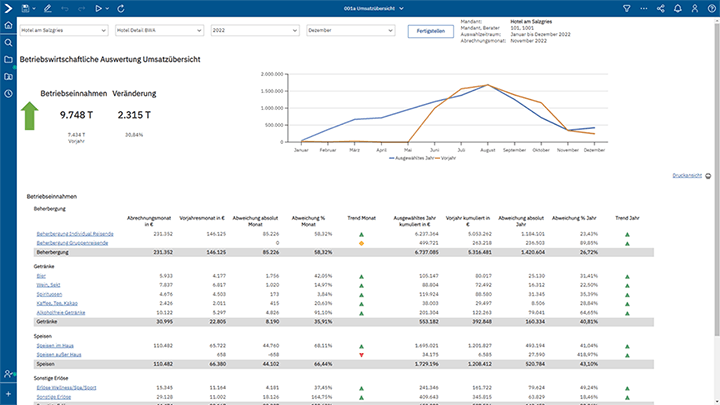This screenshot has width=720, height=405.
Task: Refresh the report with circular arrow
Action: tap(122, 8)
